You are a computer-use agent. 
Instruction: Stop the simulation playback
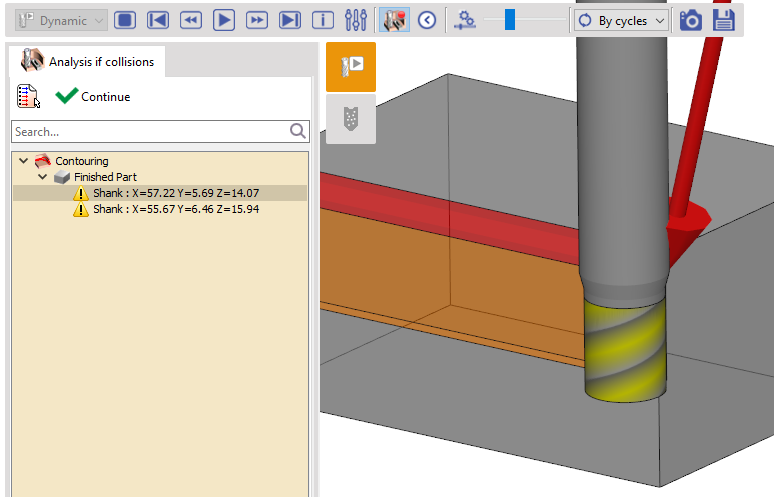[124, 20]
